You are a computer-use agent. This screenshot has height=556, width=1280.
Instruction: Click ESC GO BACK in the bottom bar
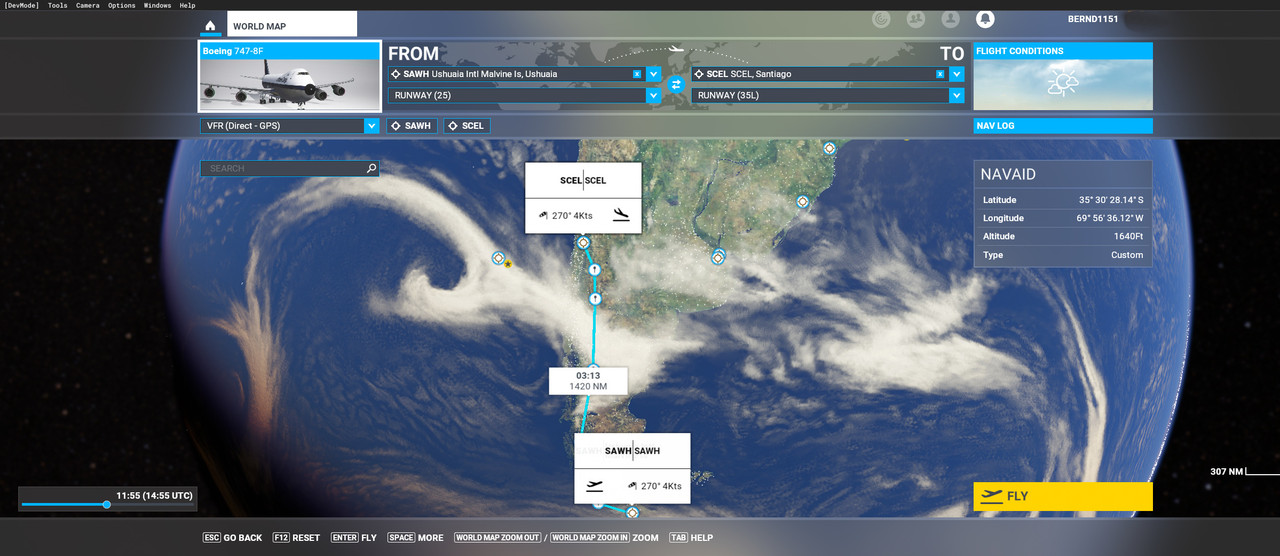[232, 538]
